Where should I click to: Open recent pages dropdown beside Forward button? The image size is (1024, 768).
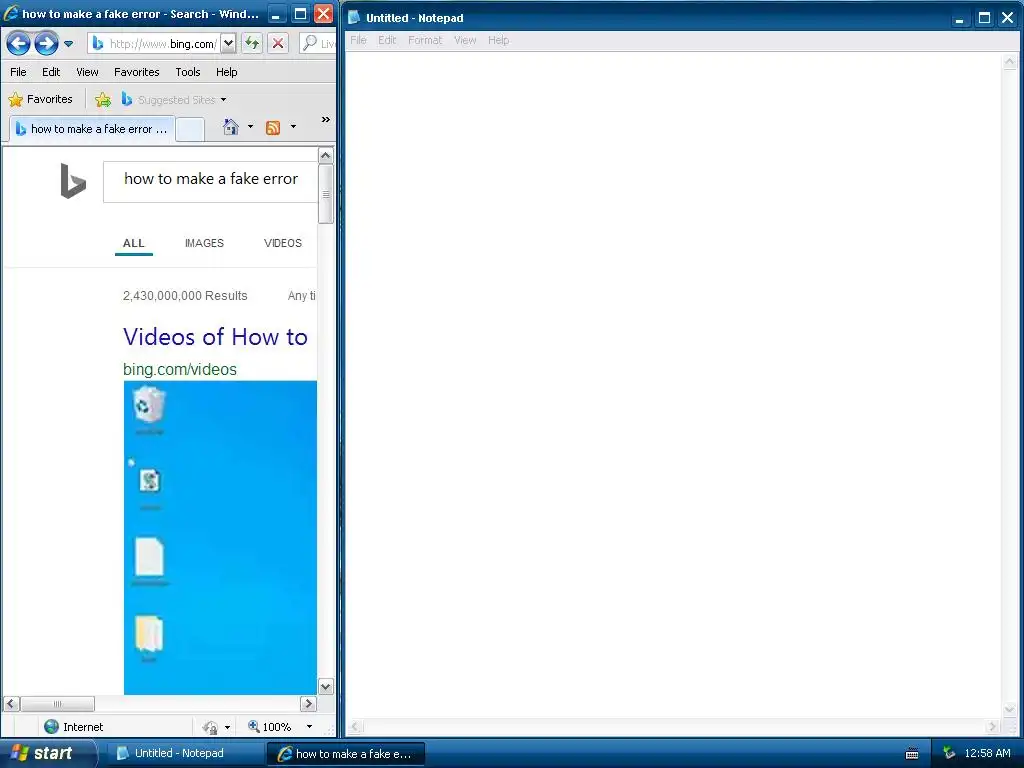[69, 44]
